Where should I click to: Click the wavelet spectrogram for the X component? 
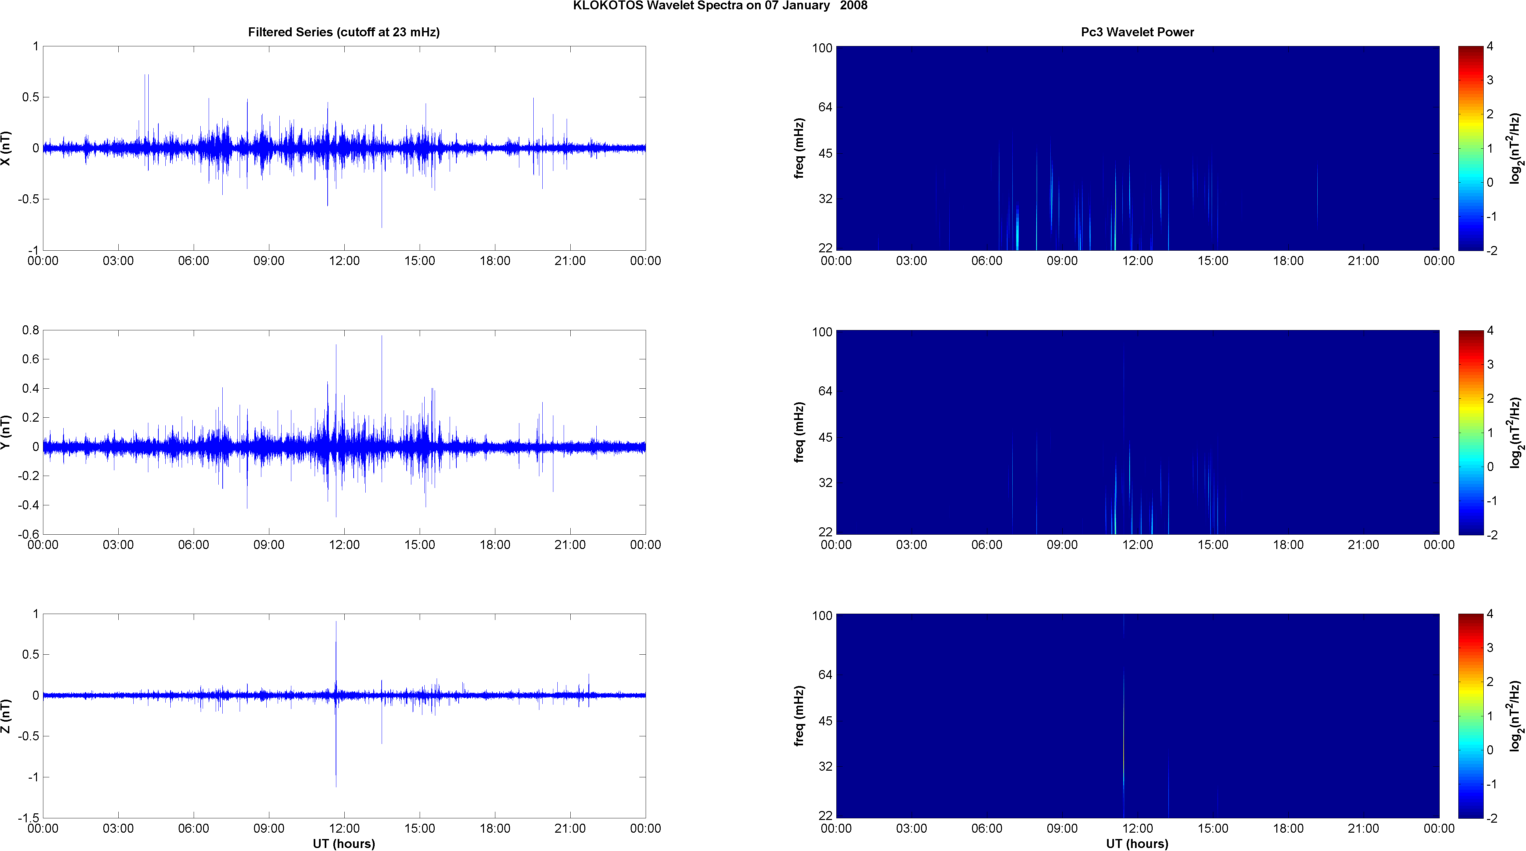[1137, 148]
